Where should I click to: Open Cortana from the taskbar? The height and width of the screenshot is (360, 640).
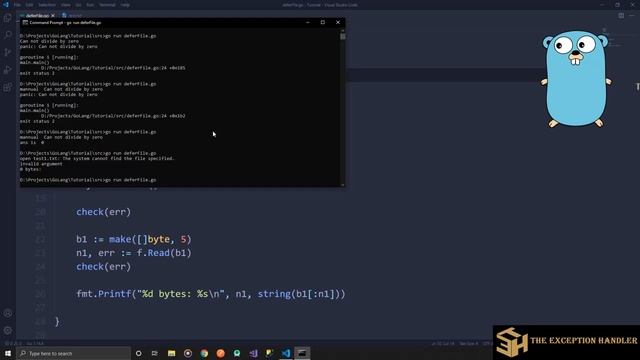pyautogui.click(x=138, y=353)
